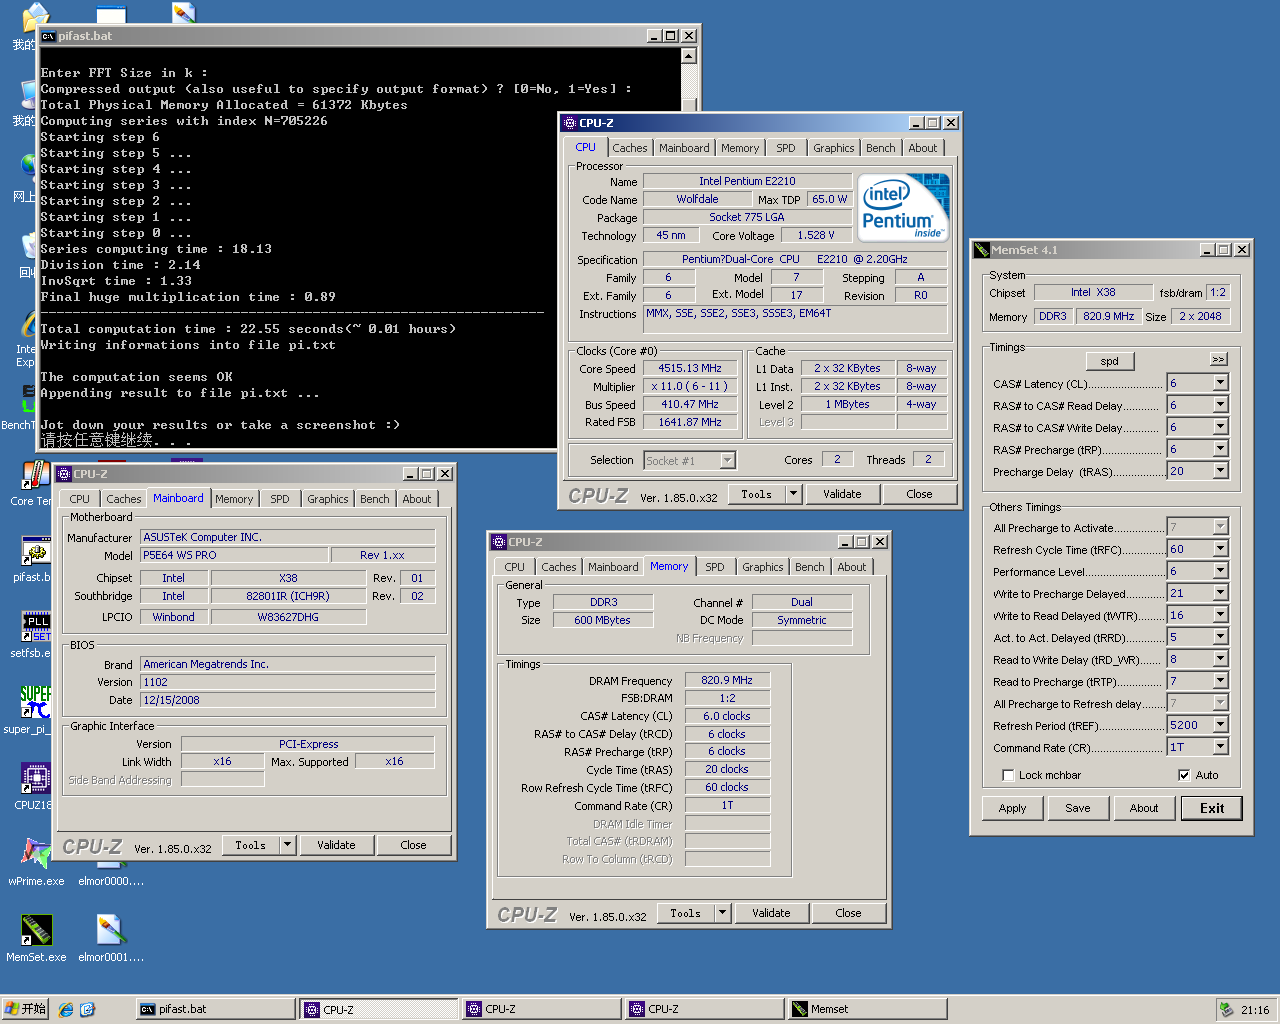The image size is (1280, 1024).
Task: Open the Refresh Cycle Time (tRFC) dropdown
Action: pyautogui.click(x=1220, y=549)
